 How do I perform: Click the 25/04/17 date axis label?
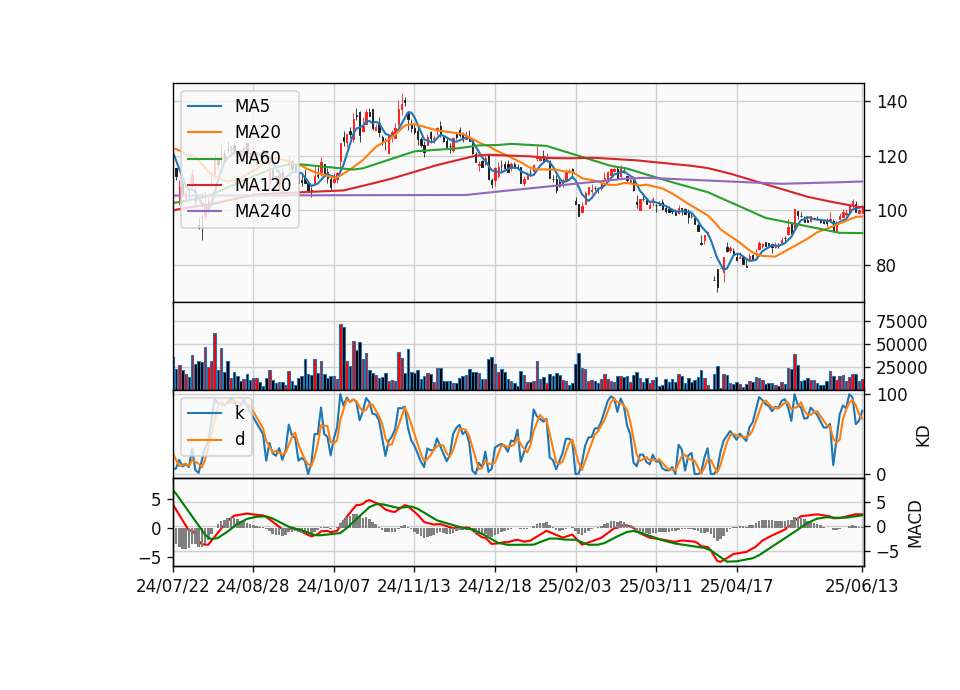[737, 586]
